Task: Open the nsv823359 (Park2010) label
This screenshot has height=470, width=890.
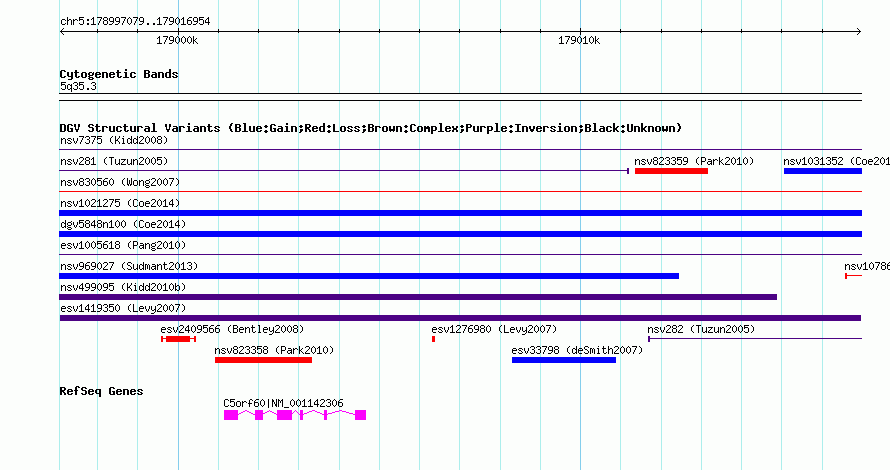Action: [x=694, y=161]
